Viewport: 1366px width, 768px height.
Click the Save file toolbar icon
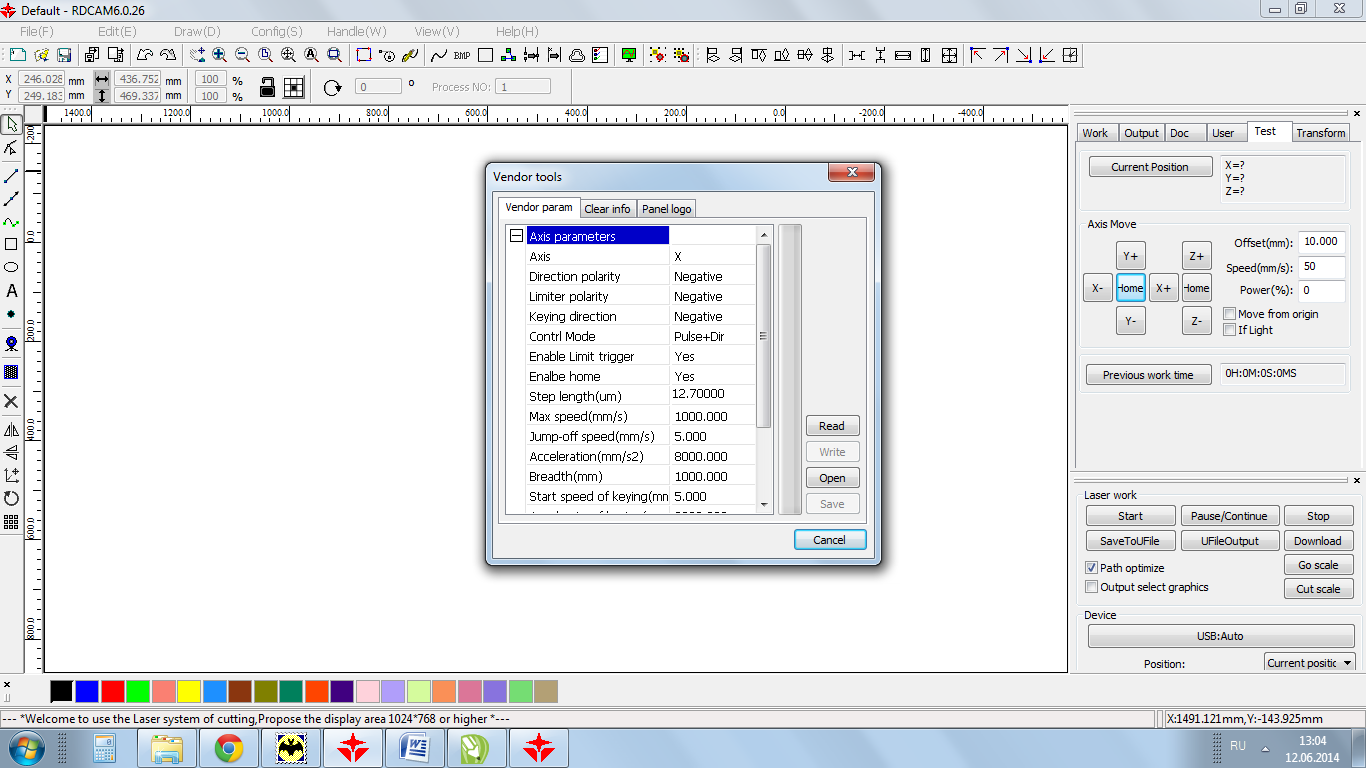64,55
